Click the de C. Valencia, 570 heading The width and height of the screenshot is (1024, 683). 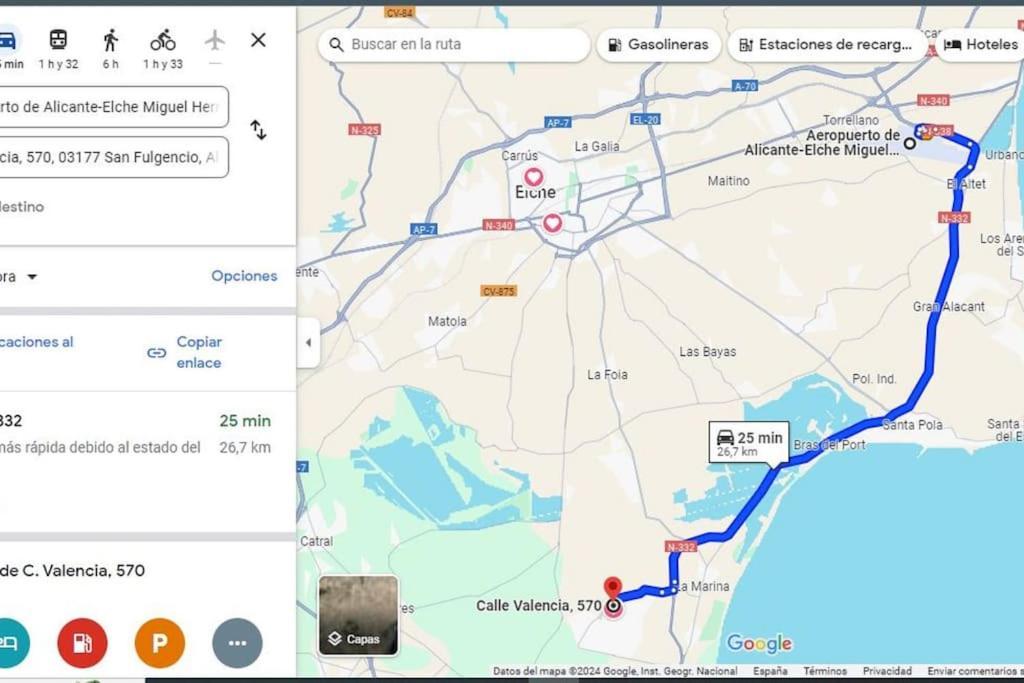[72, 571]
